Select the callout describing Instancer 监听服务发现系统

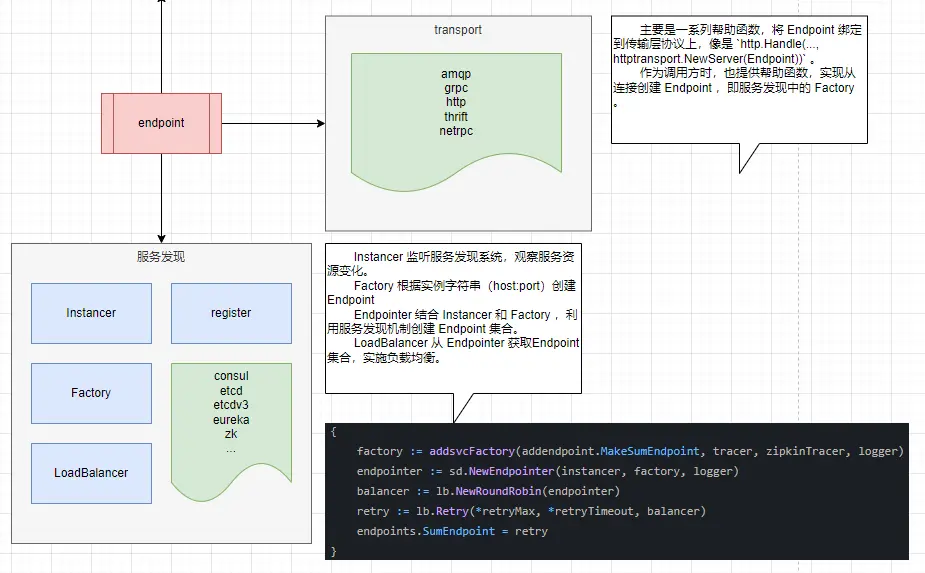(453, 318)
